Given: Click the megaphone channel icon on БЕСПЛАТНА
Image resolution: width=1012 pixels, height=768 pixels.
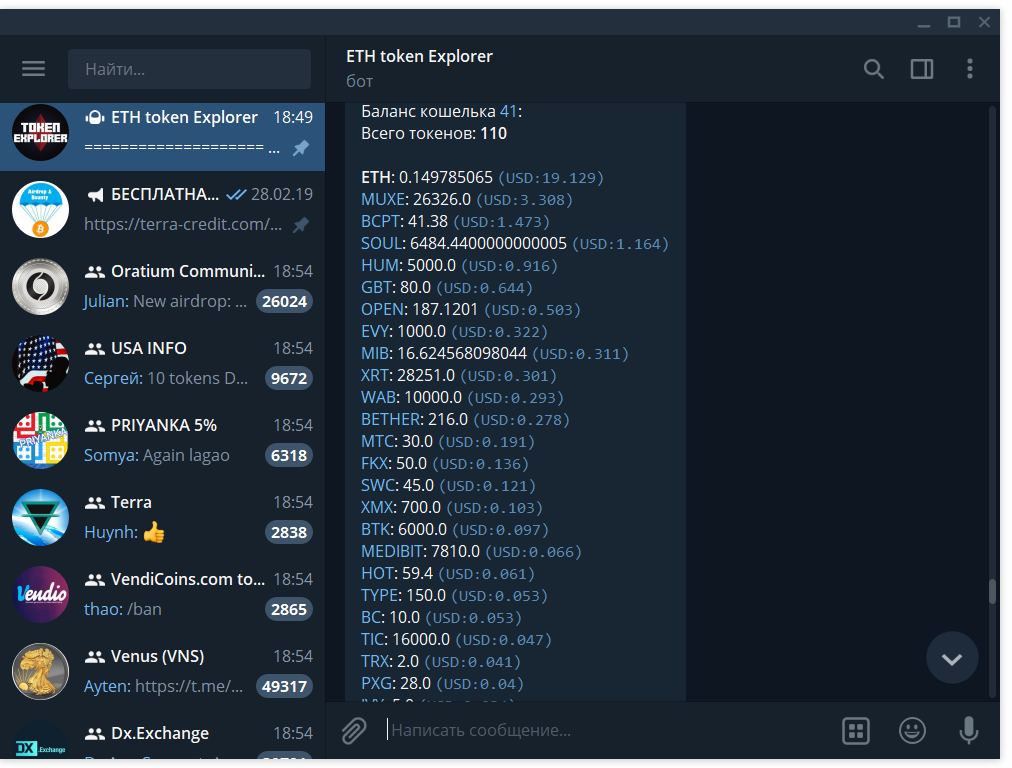Looking at the screenshot, I should [95, 195].
